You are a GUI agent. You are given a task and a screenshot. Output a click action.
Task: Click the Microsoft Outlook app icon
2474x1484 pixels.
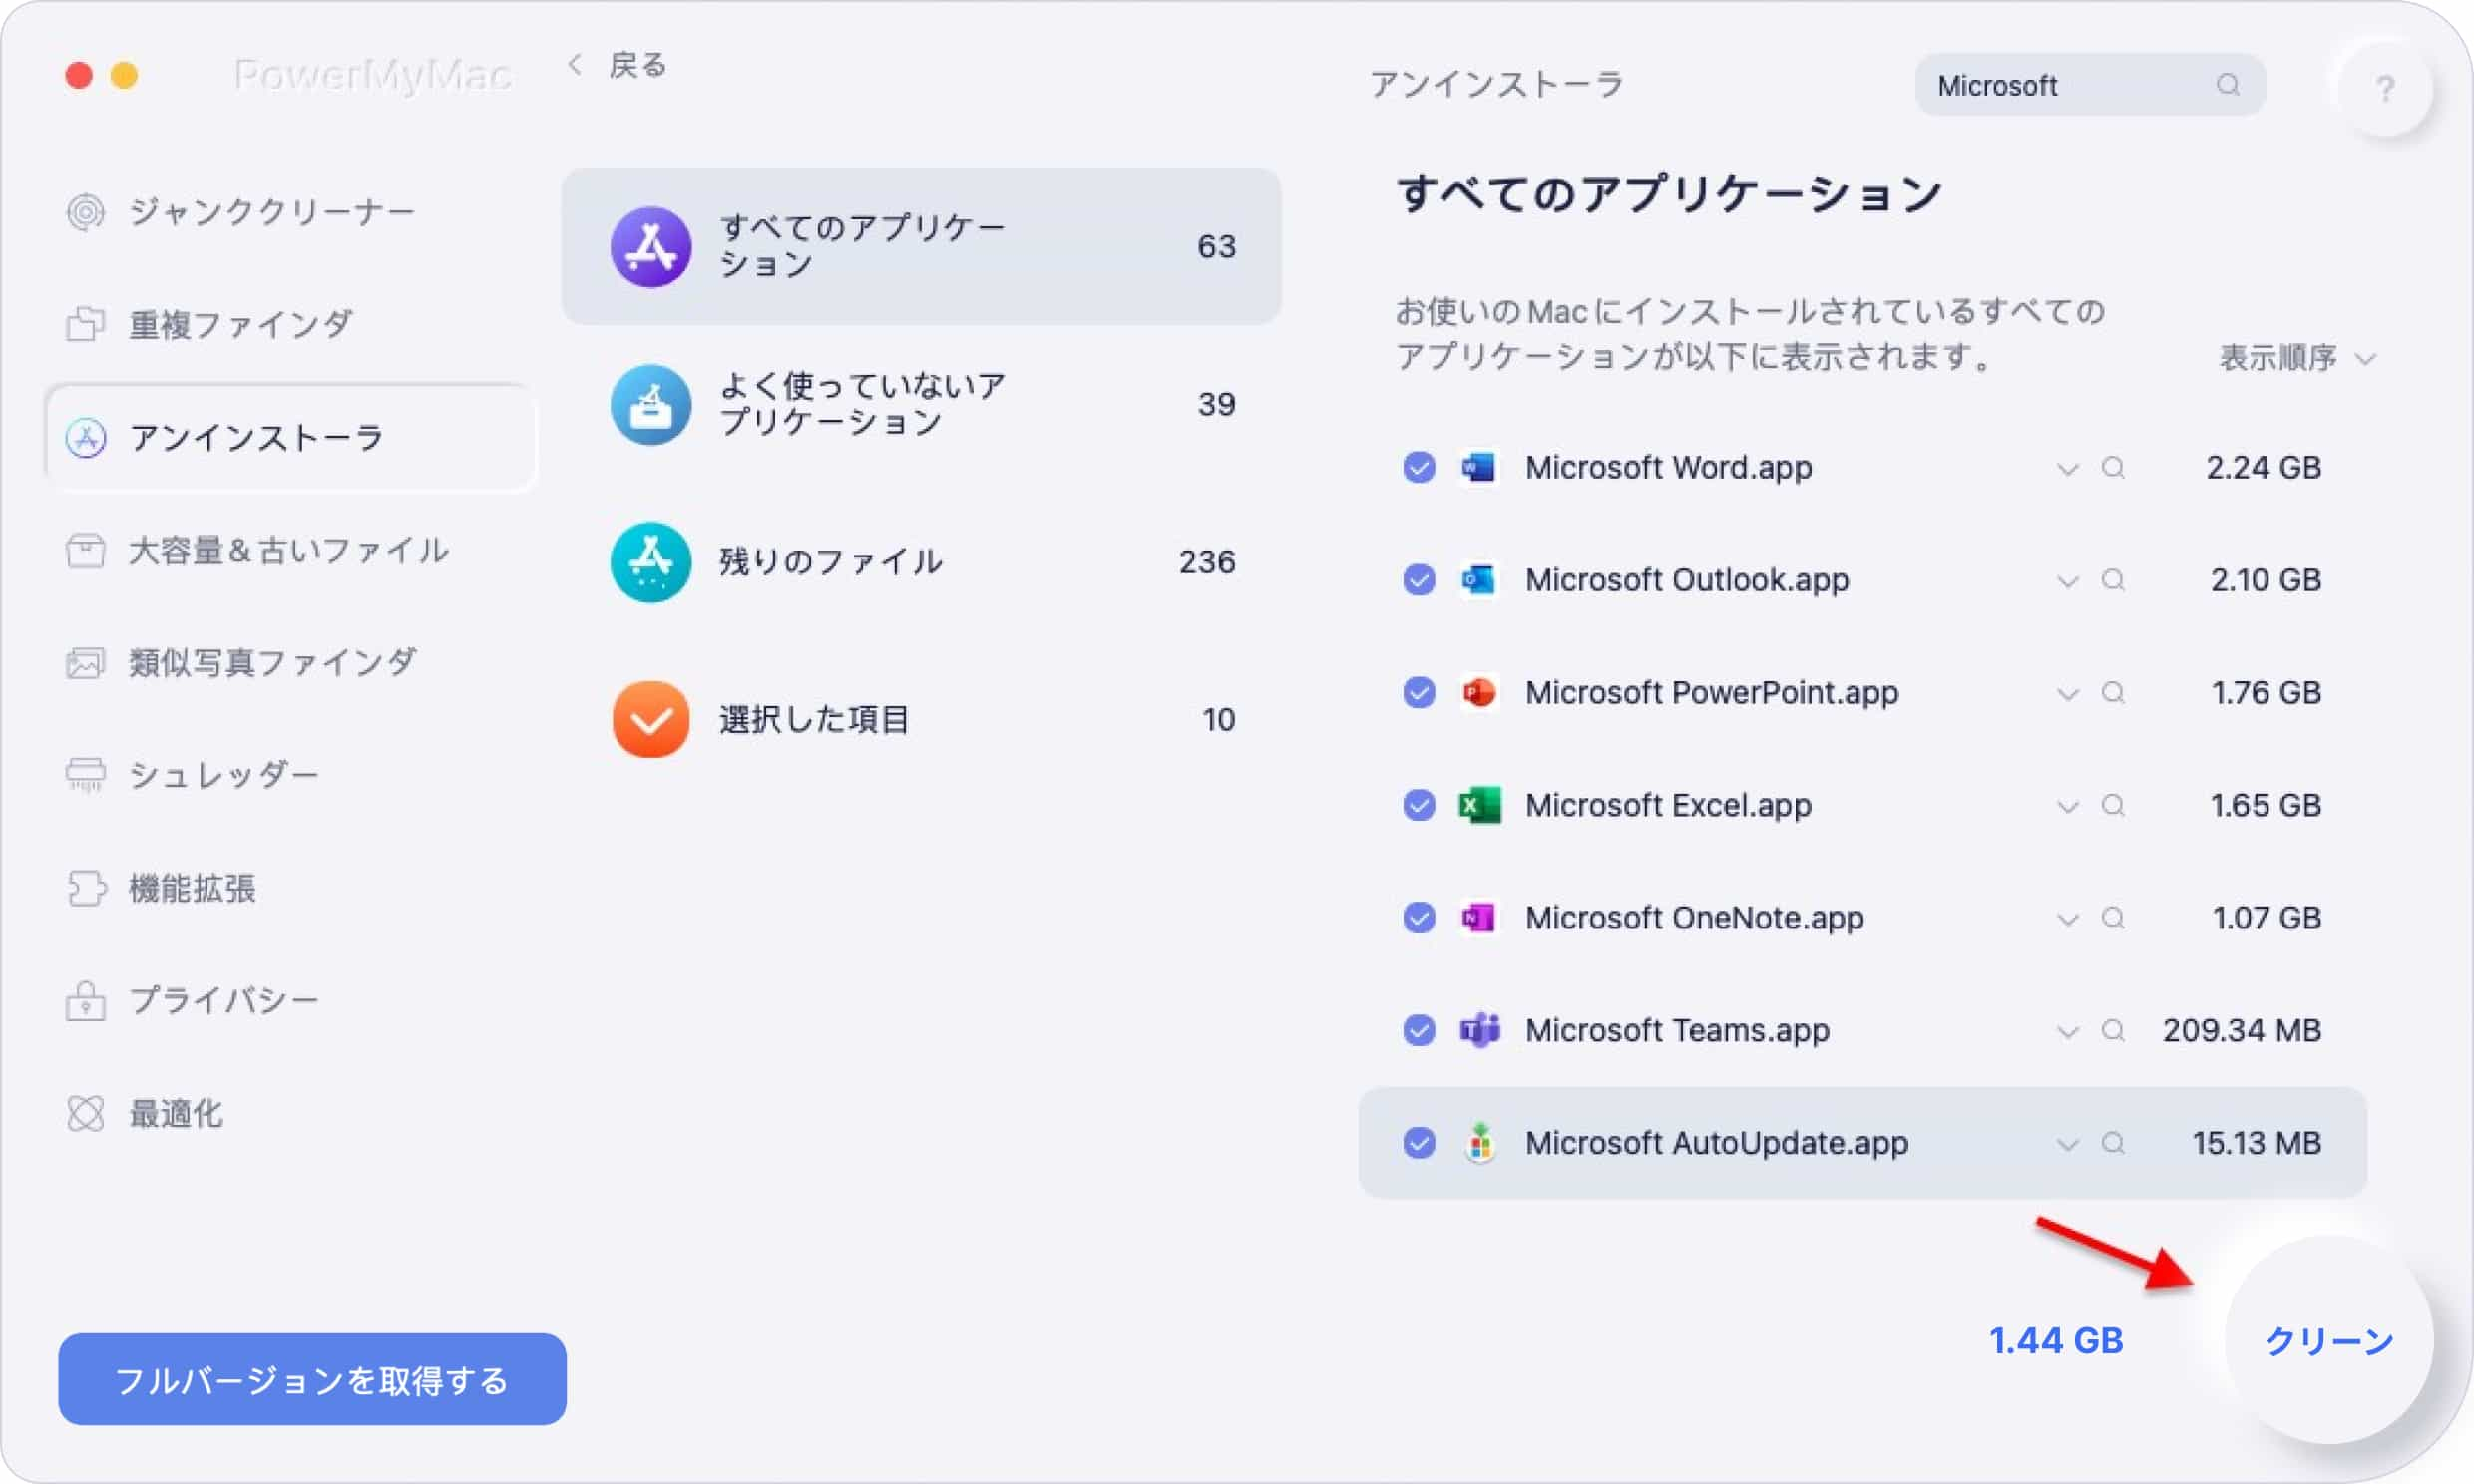[x=1479, y=580]
